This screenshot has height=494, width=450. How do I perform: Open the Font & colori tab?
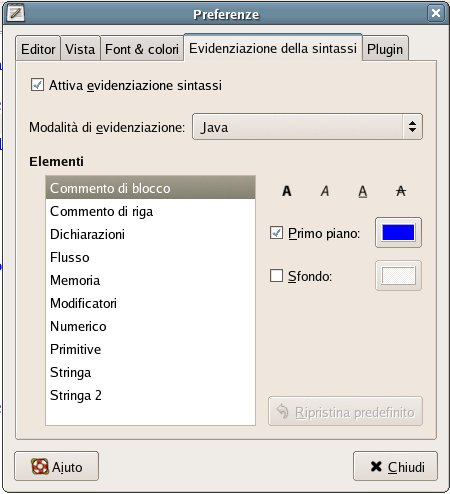(x=142, y=49)
